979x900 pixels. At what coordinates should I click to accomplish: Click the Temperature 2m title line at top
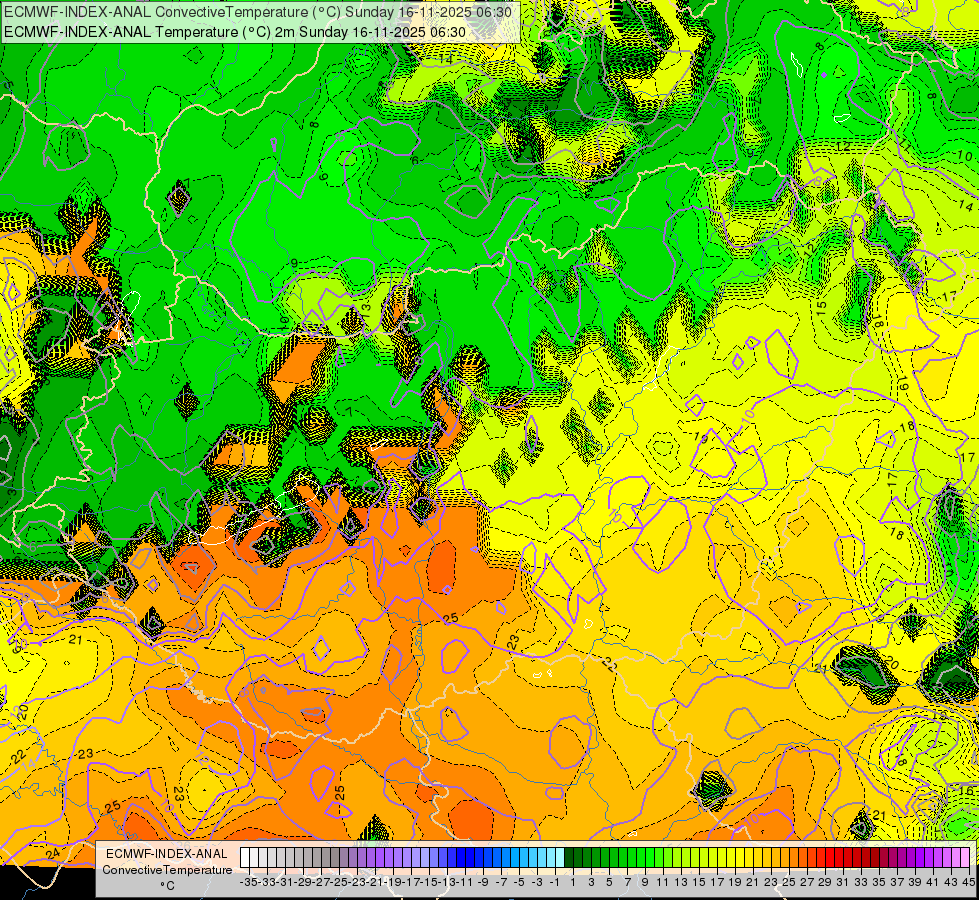[x=235, y=32]
